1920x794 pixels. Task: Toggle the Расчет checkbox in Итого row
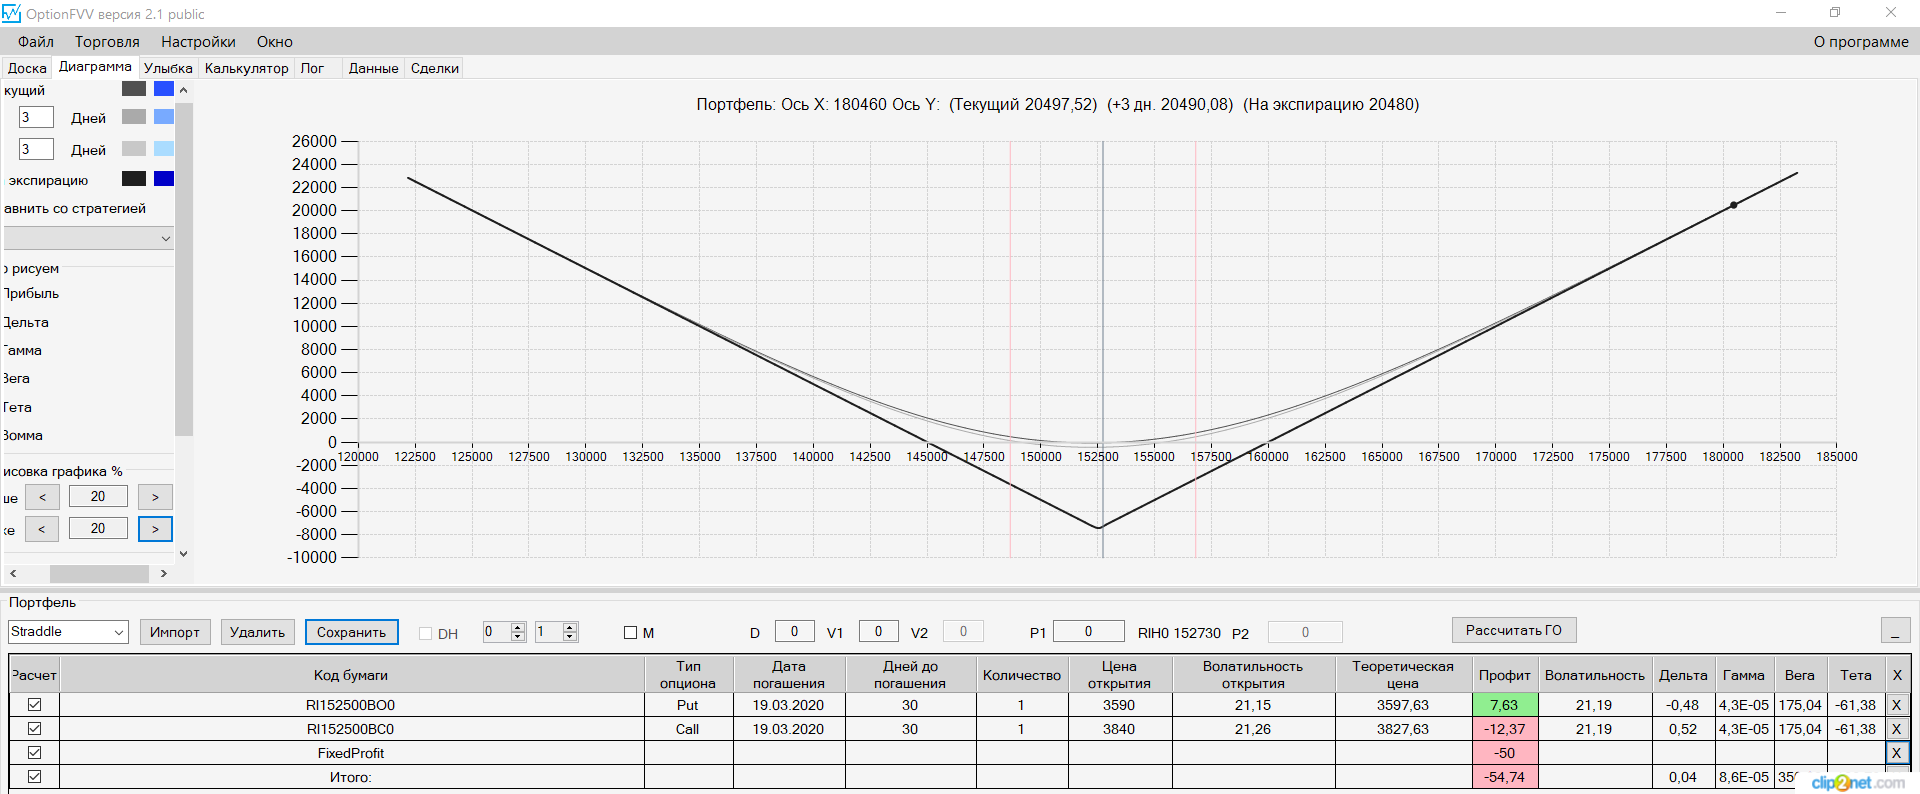click(x=34, y=777)
